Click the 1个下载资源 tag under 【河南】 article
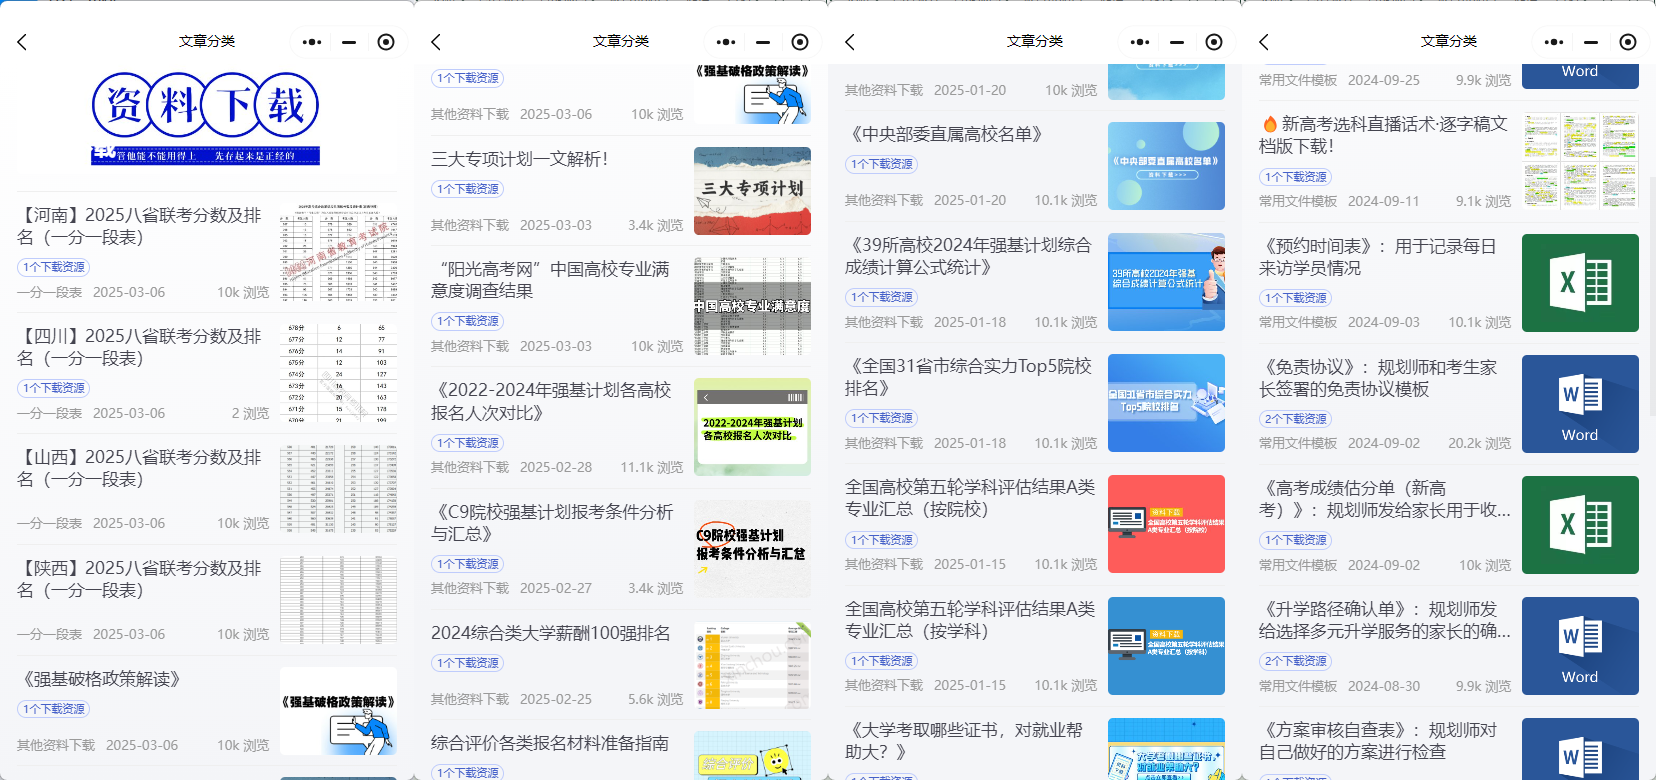 click(x=54, y=267)
